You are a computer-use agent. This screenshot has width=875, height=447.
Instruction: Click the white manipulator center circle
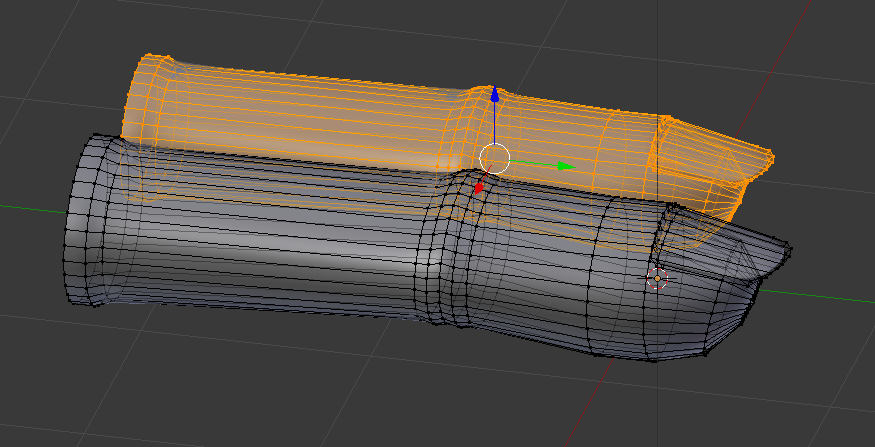tap(494, 158)
